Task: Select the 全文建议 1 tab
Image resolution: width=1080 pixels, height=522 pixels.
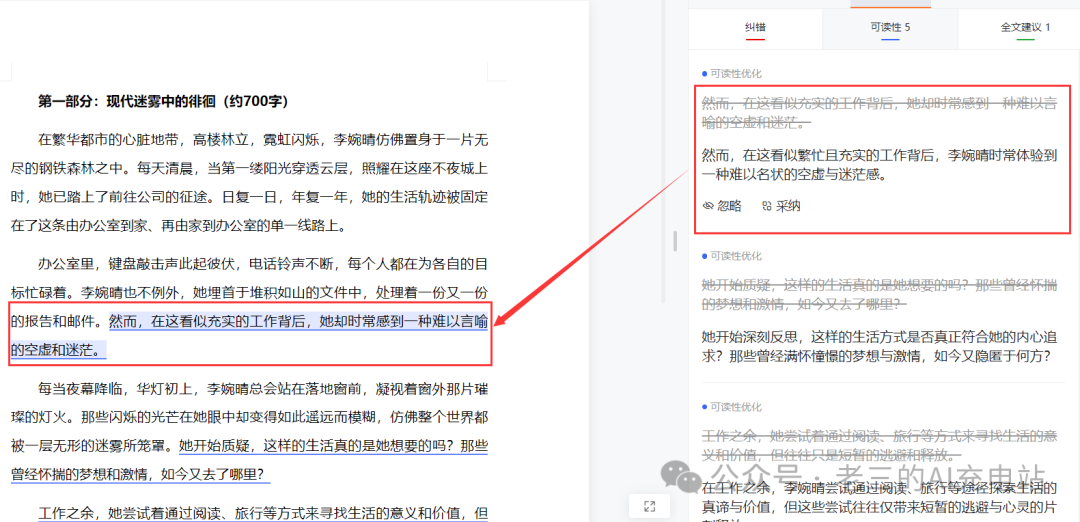Action: pos(1025,28)
